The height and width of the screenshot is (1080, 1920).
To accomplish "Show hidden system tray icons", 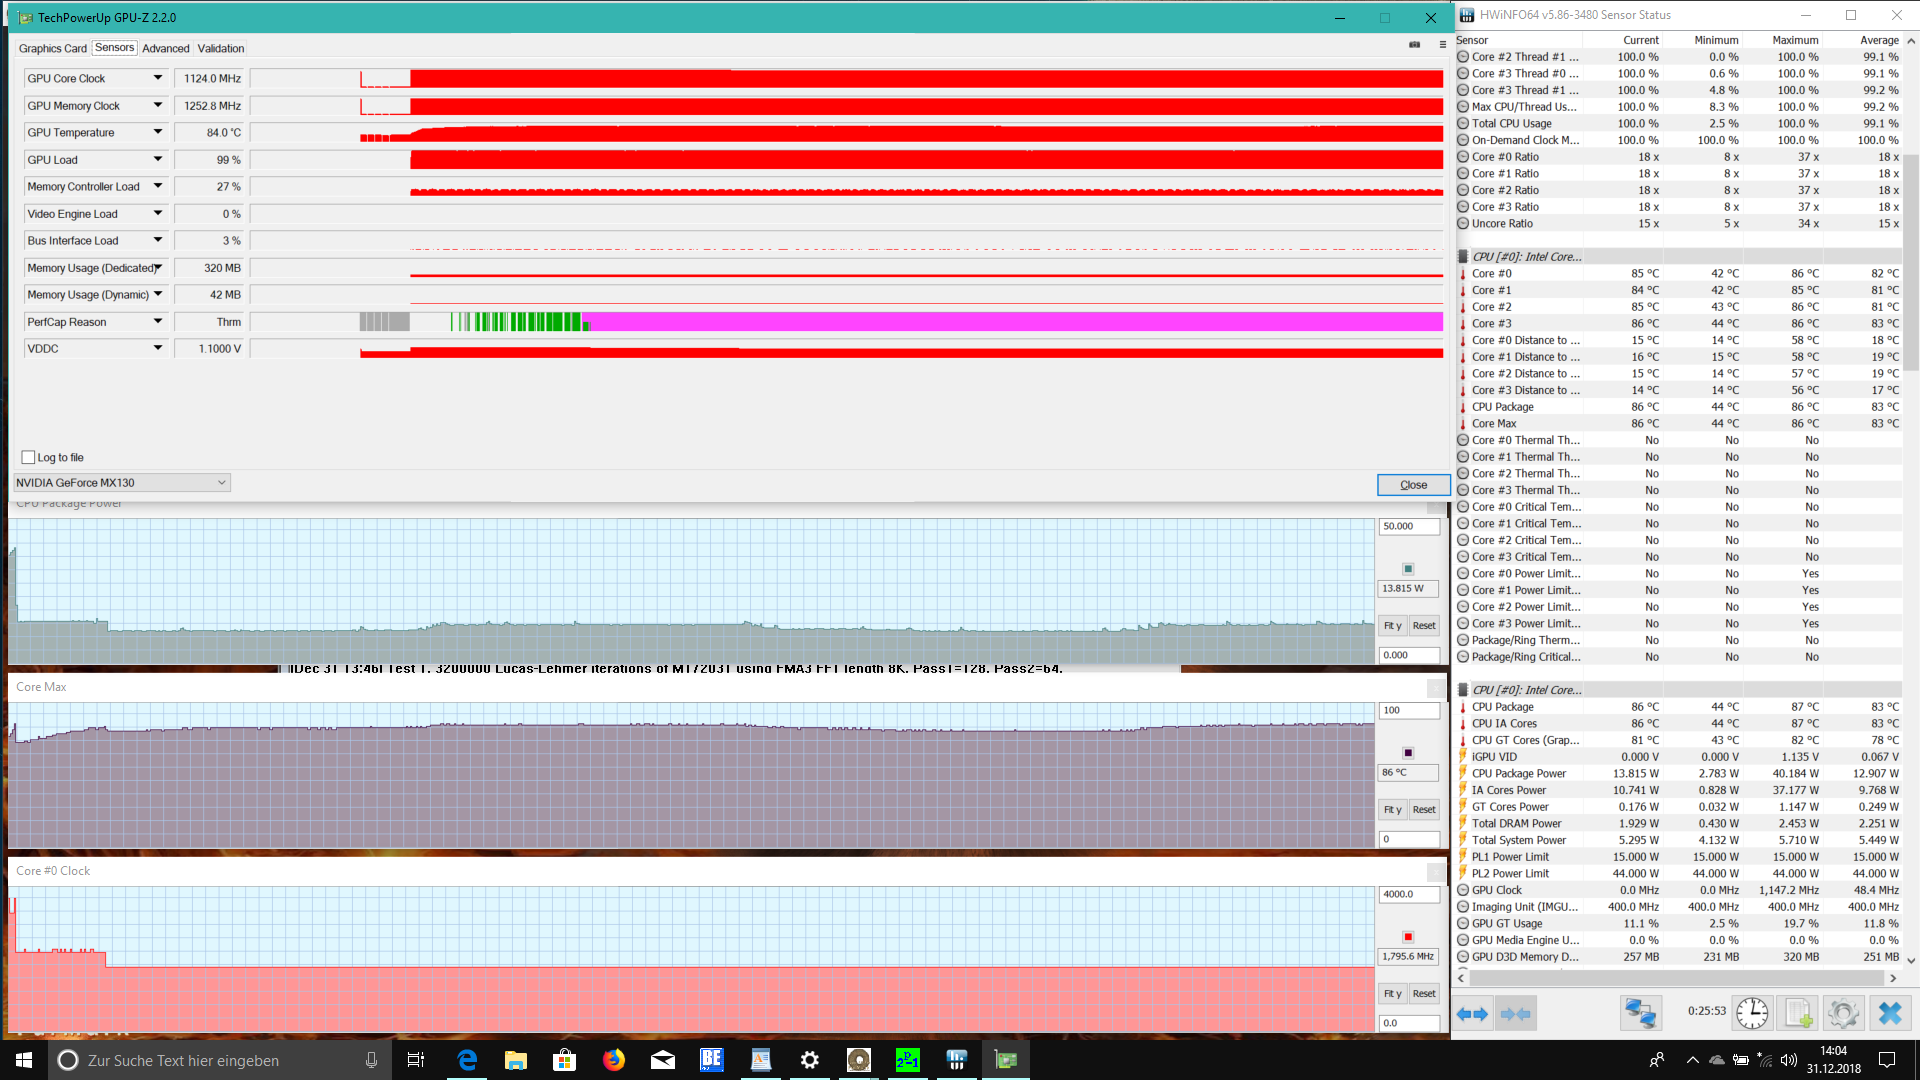I will (1692, 1060).
